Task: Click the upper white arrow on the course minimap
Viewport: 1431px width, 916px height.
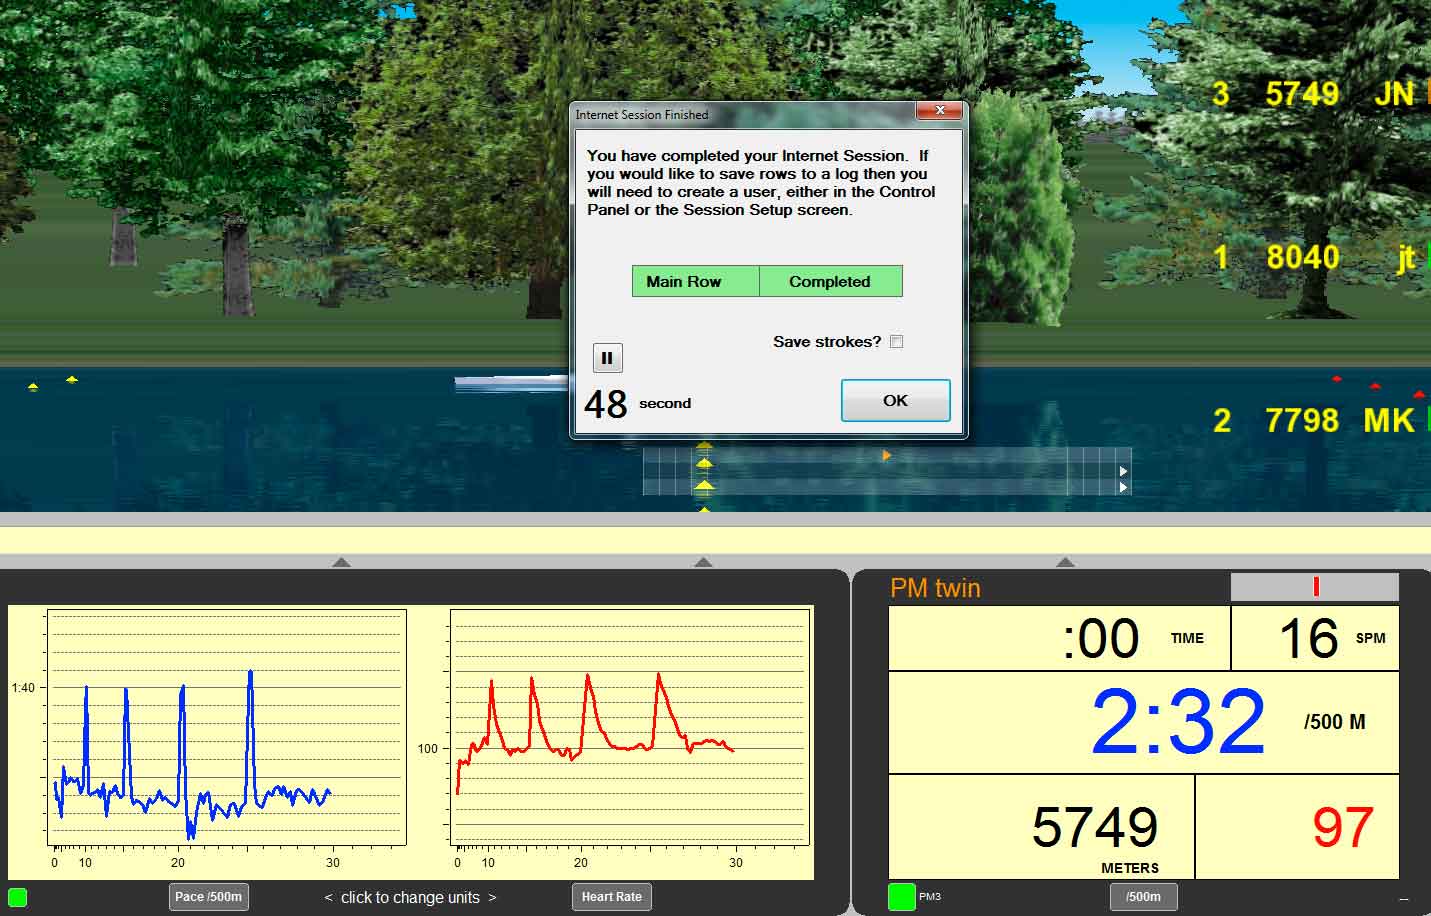Action: click(x=1124, y=471)
